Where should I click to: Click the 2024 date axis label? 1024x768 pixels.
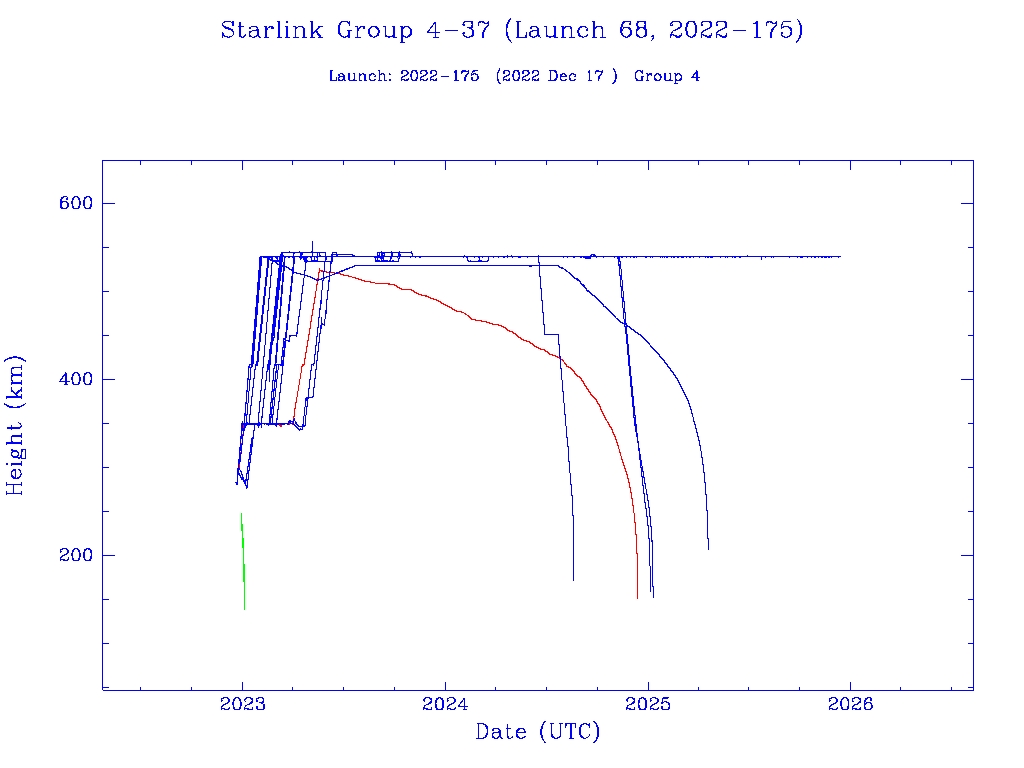tap(445, 704)
